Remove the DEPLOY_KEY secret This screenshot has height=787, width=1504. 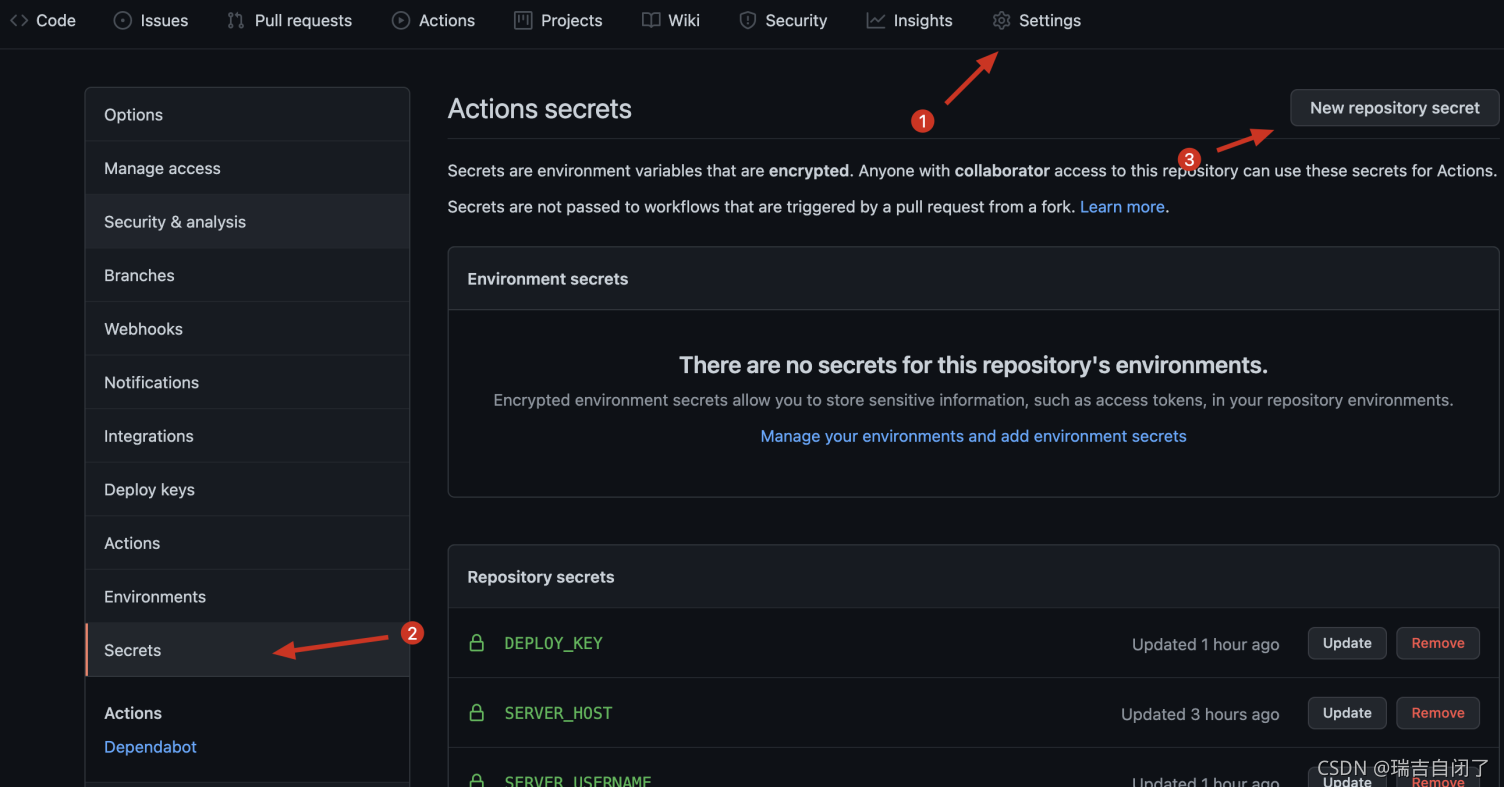[1438, 643]
